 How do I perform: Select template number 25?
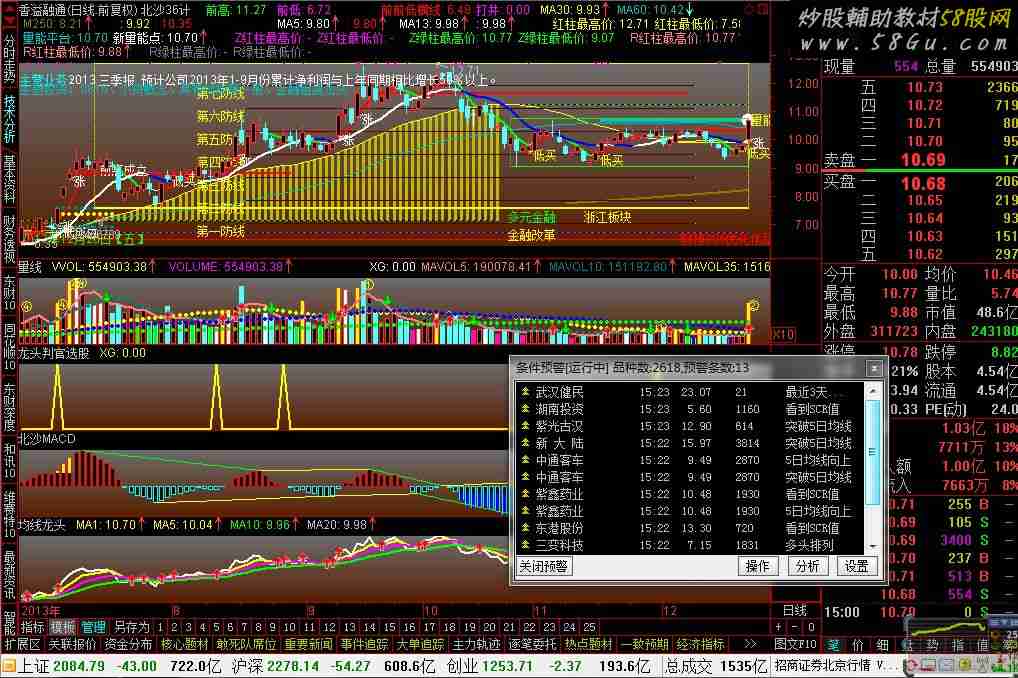(x=589, y=627)
